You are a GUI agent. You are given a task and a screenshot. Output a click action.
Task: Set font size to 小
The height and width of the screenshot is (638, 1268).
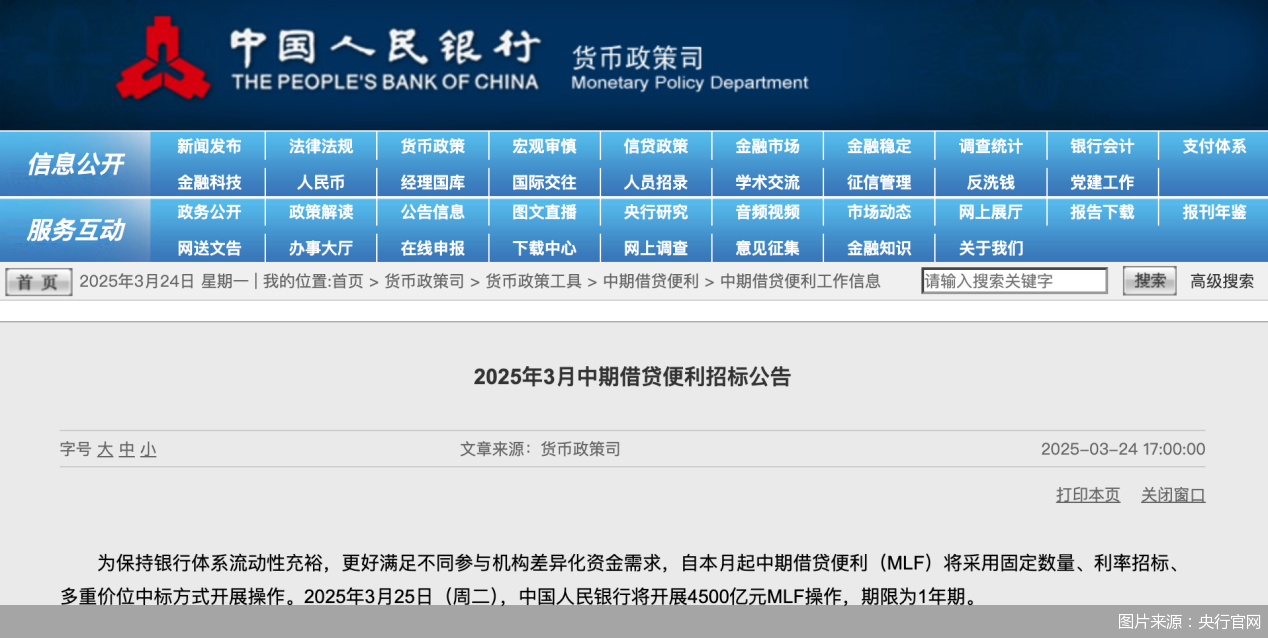coord(148,450)
